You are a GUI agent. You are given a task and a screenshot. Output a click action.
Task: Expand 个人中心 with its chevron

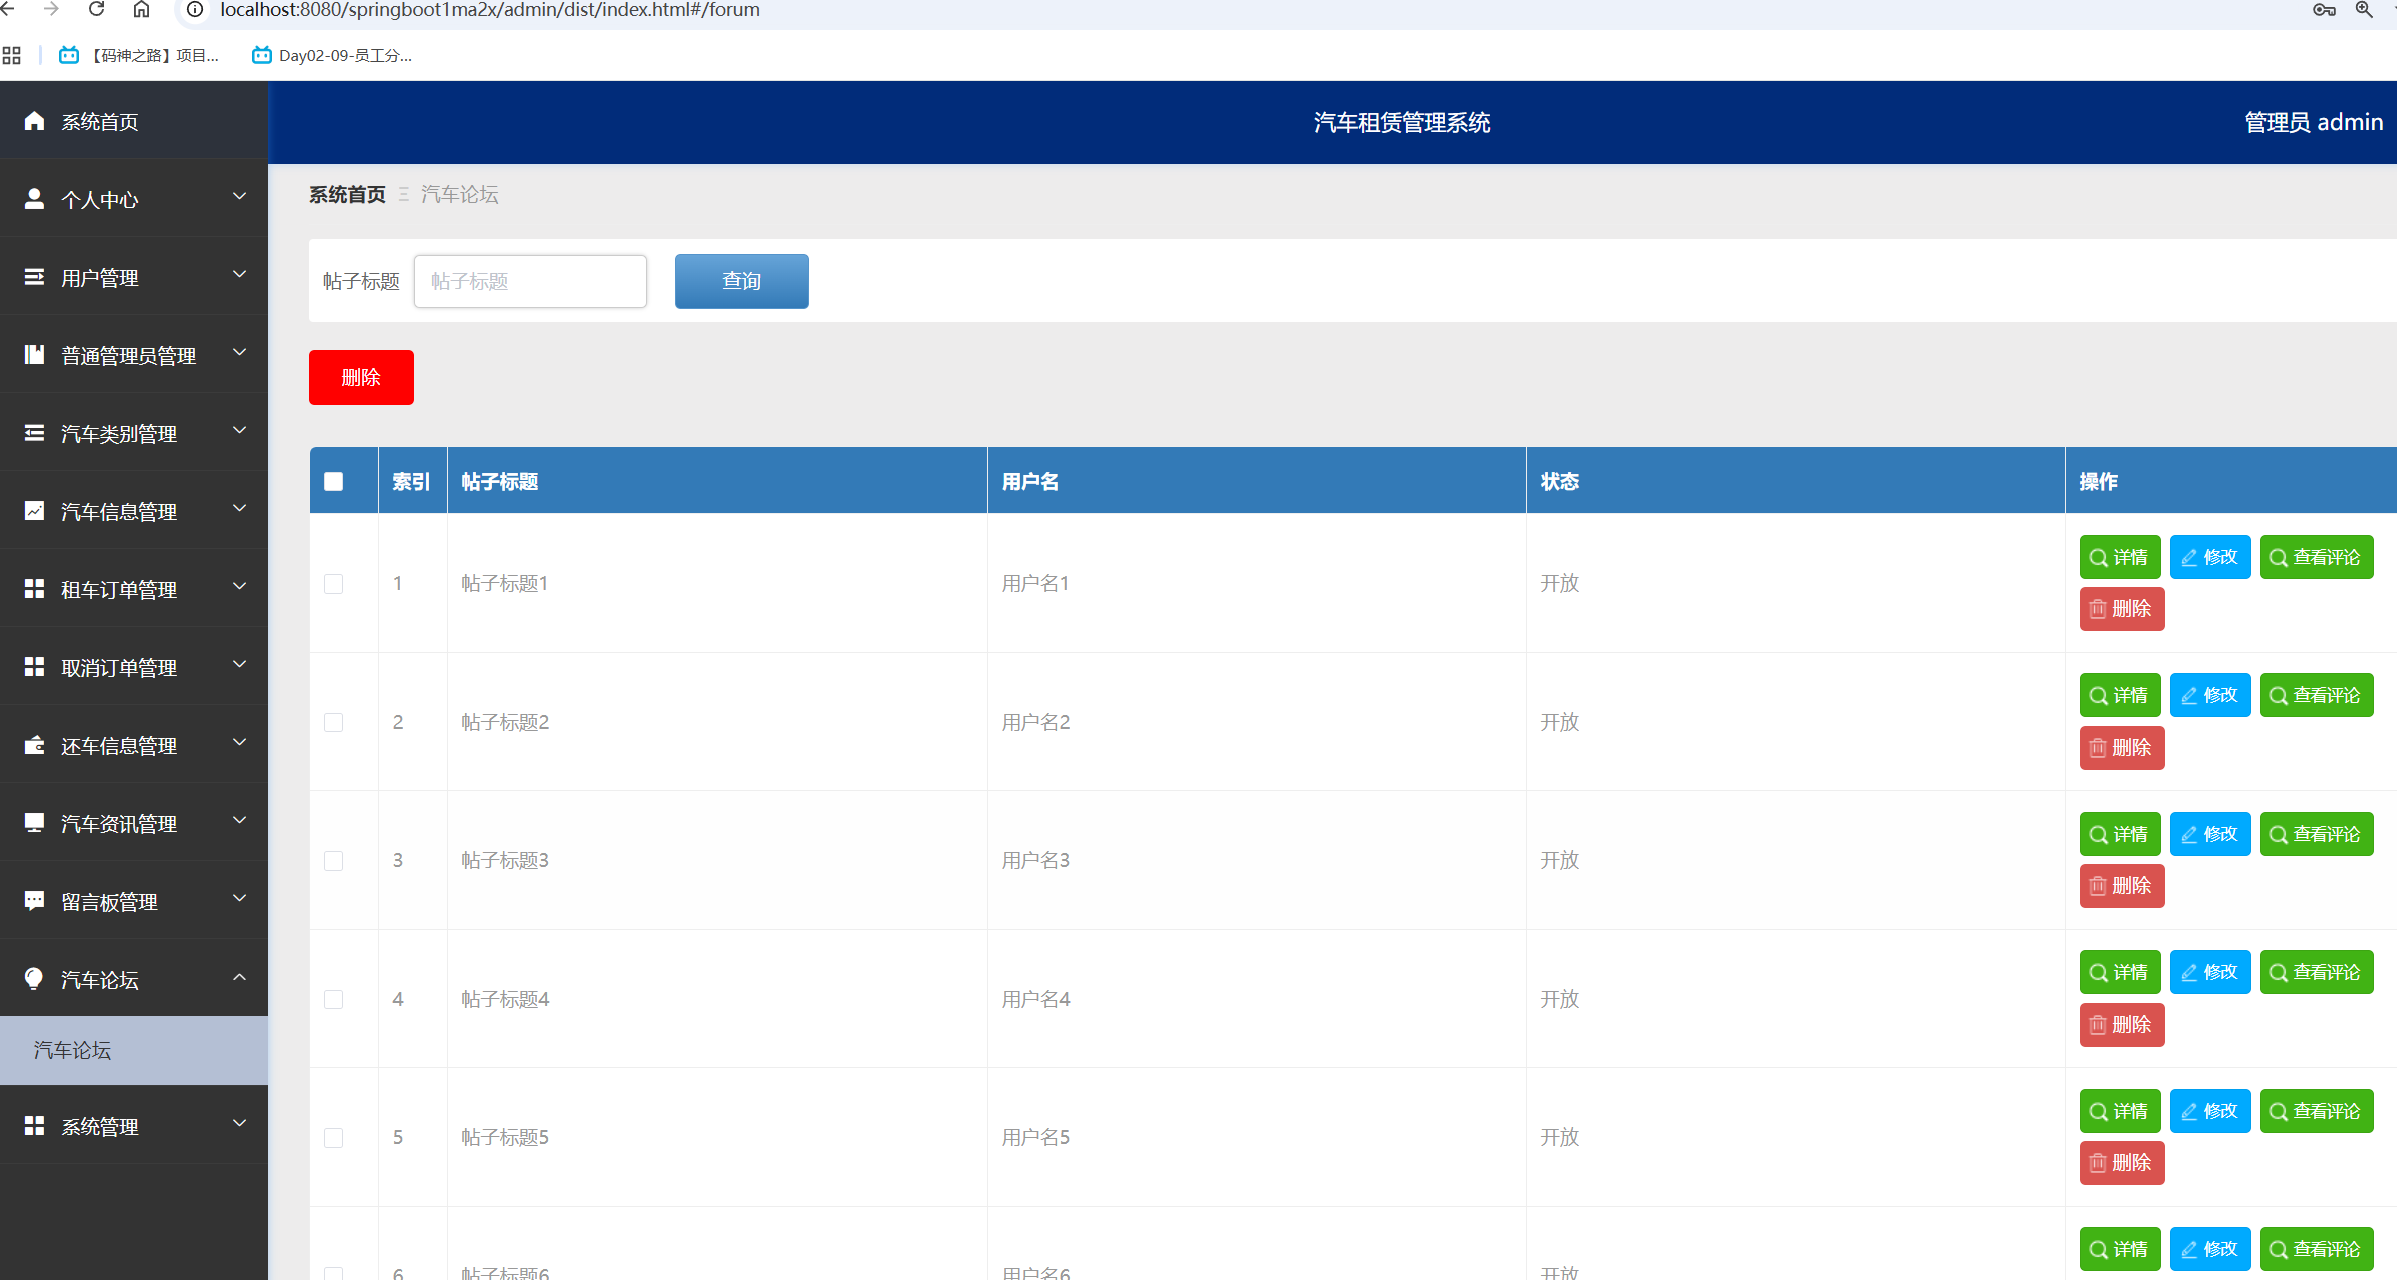tap(239, 197)
